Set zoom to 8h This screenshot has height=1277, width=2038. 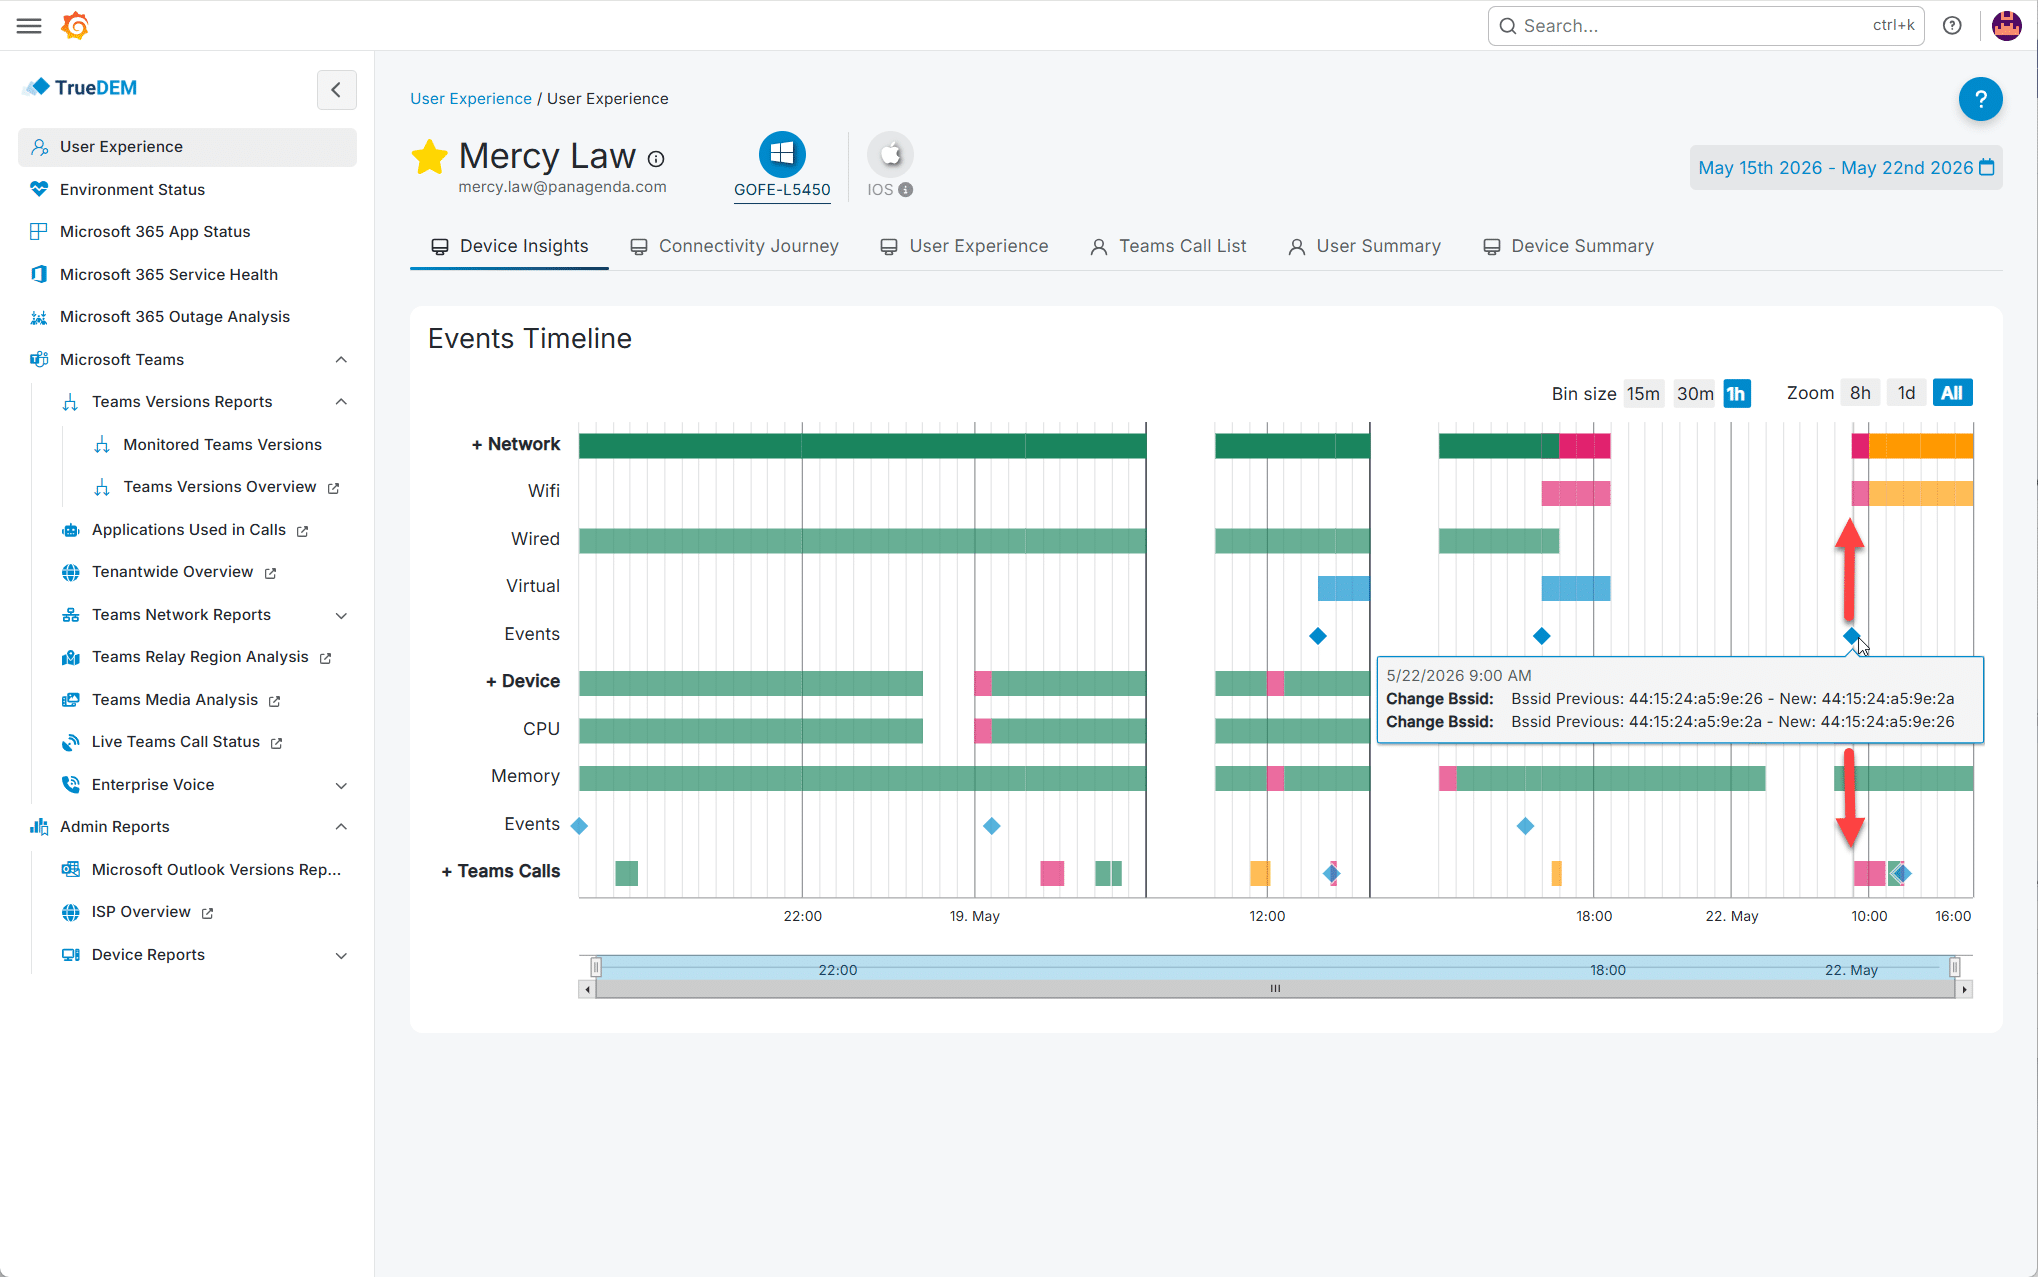click(1860, 393)
